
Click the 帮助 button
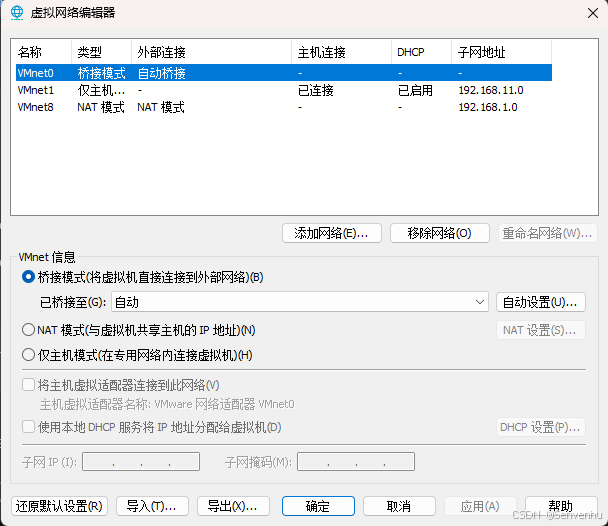click(561, 506)
